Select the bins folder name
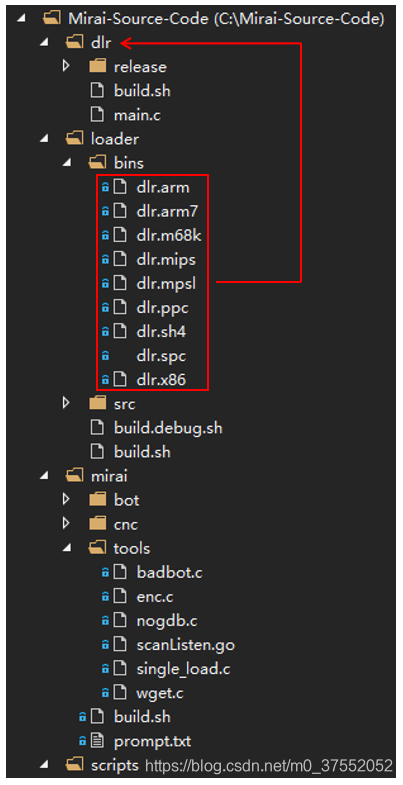Screen dimensions: 403x785 [x=129, y=163]
